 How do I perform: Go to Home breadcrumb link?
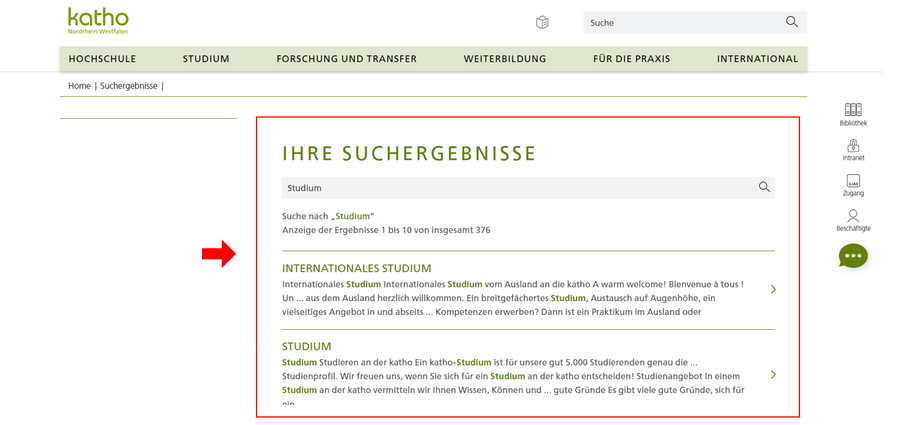click(79, 86)
